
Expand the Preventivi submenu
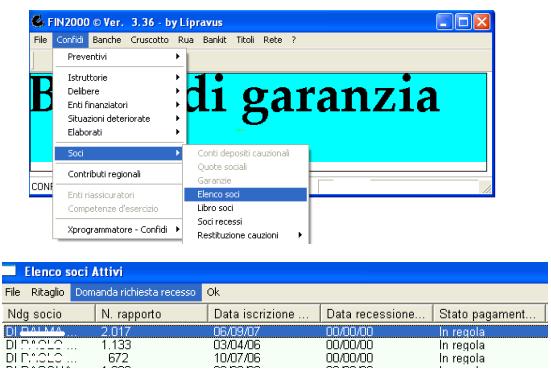point(118,57)
